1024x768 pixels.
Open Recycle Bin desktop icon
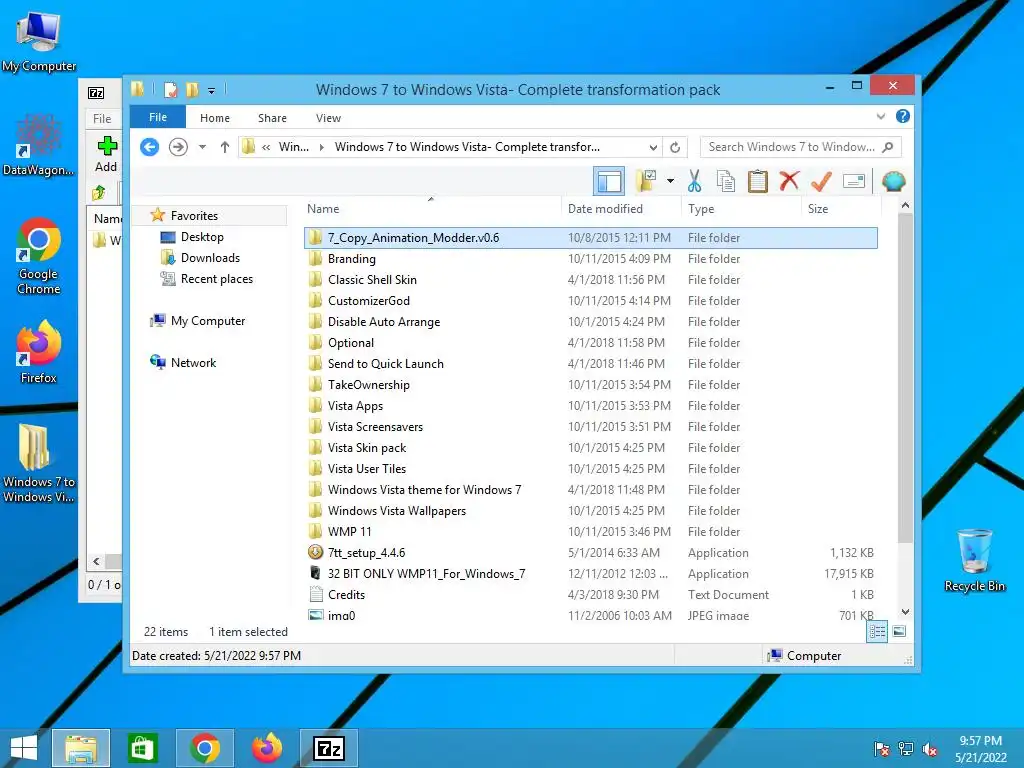tap(974, 560)
